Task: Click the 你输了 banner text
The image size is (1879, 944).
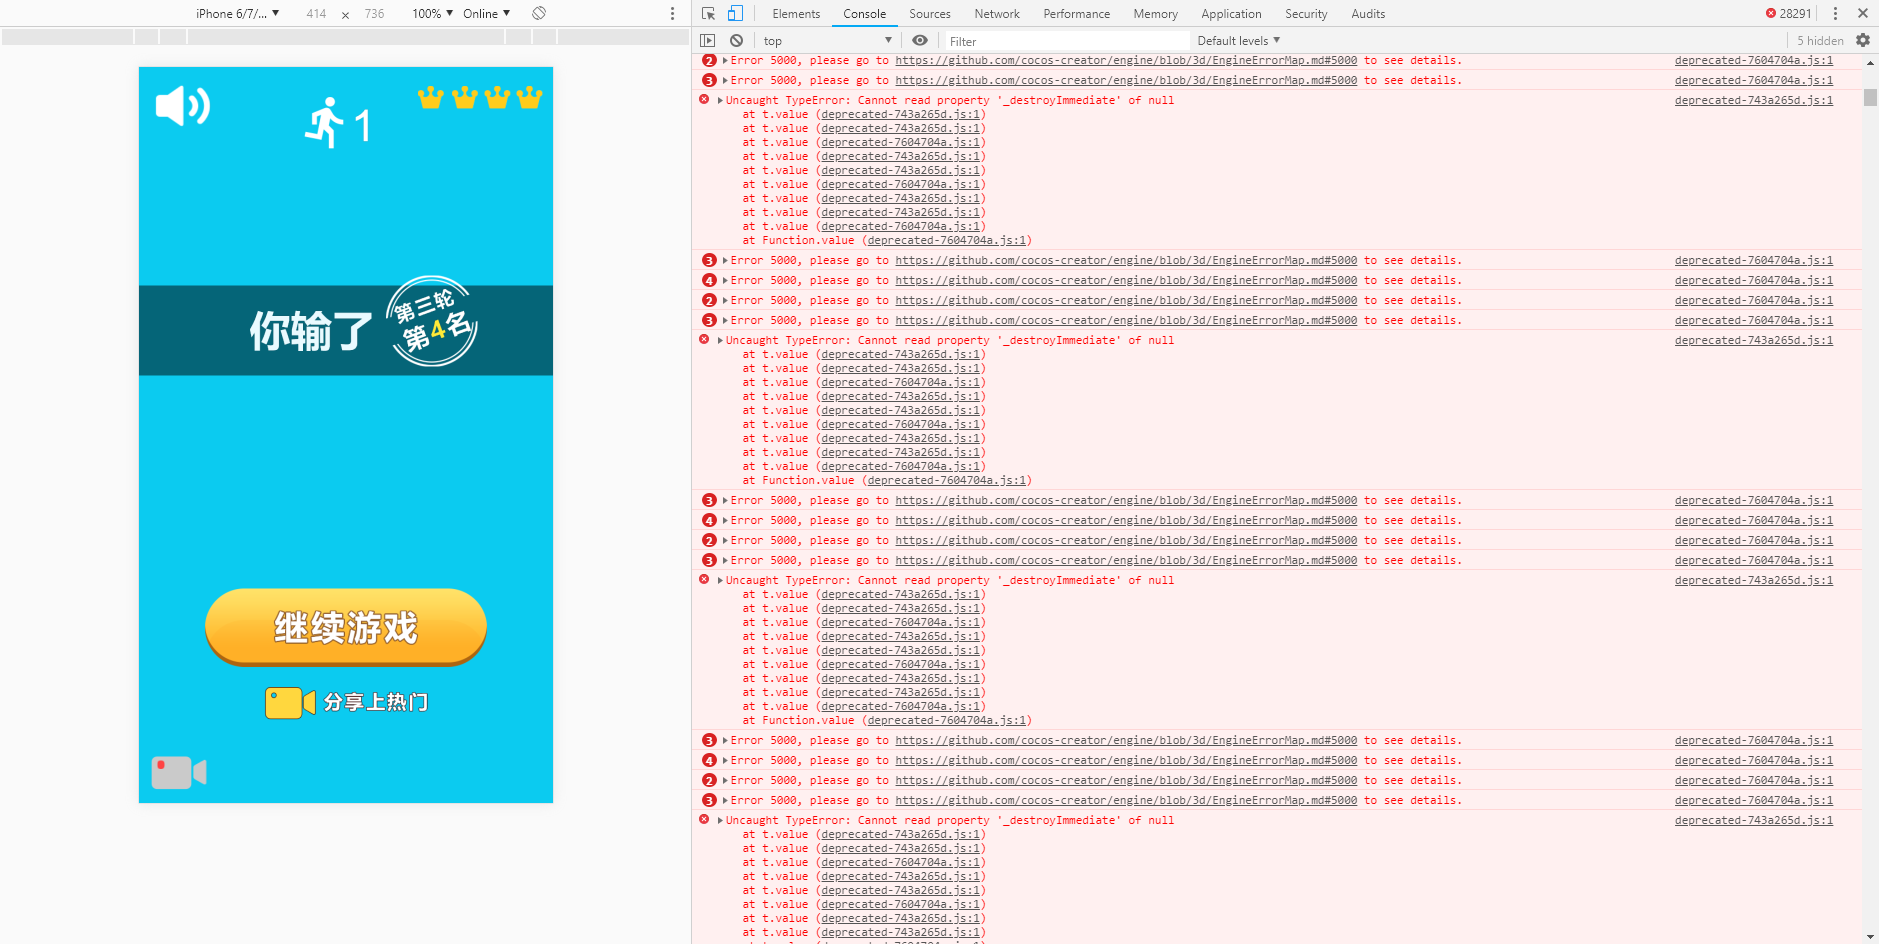Action: point(310,330)
